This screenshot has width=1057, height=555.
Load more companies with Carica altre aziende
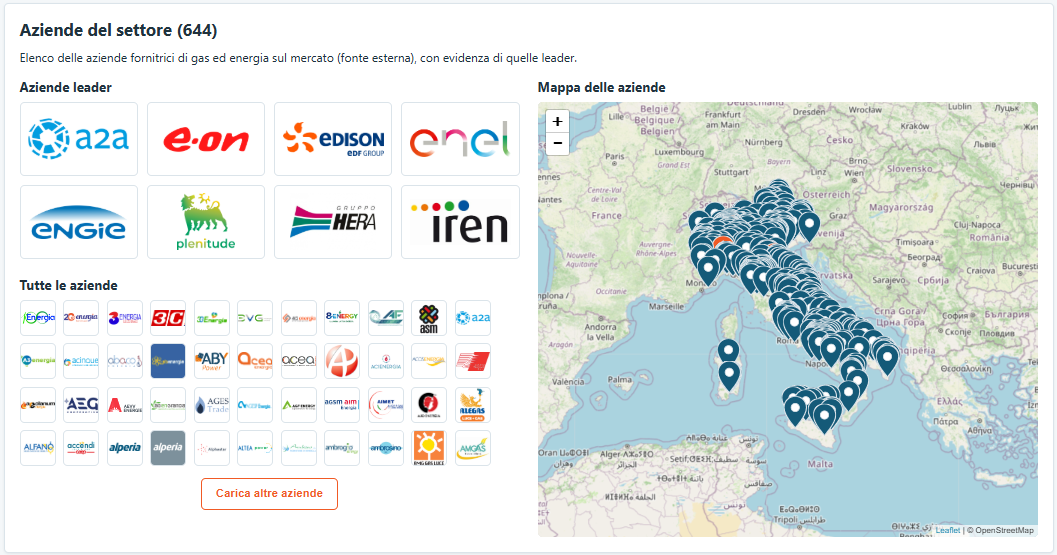point(269,494)
